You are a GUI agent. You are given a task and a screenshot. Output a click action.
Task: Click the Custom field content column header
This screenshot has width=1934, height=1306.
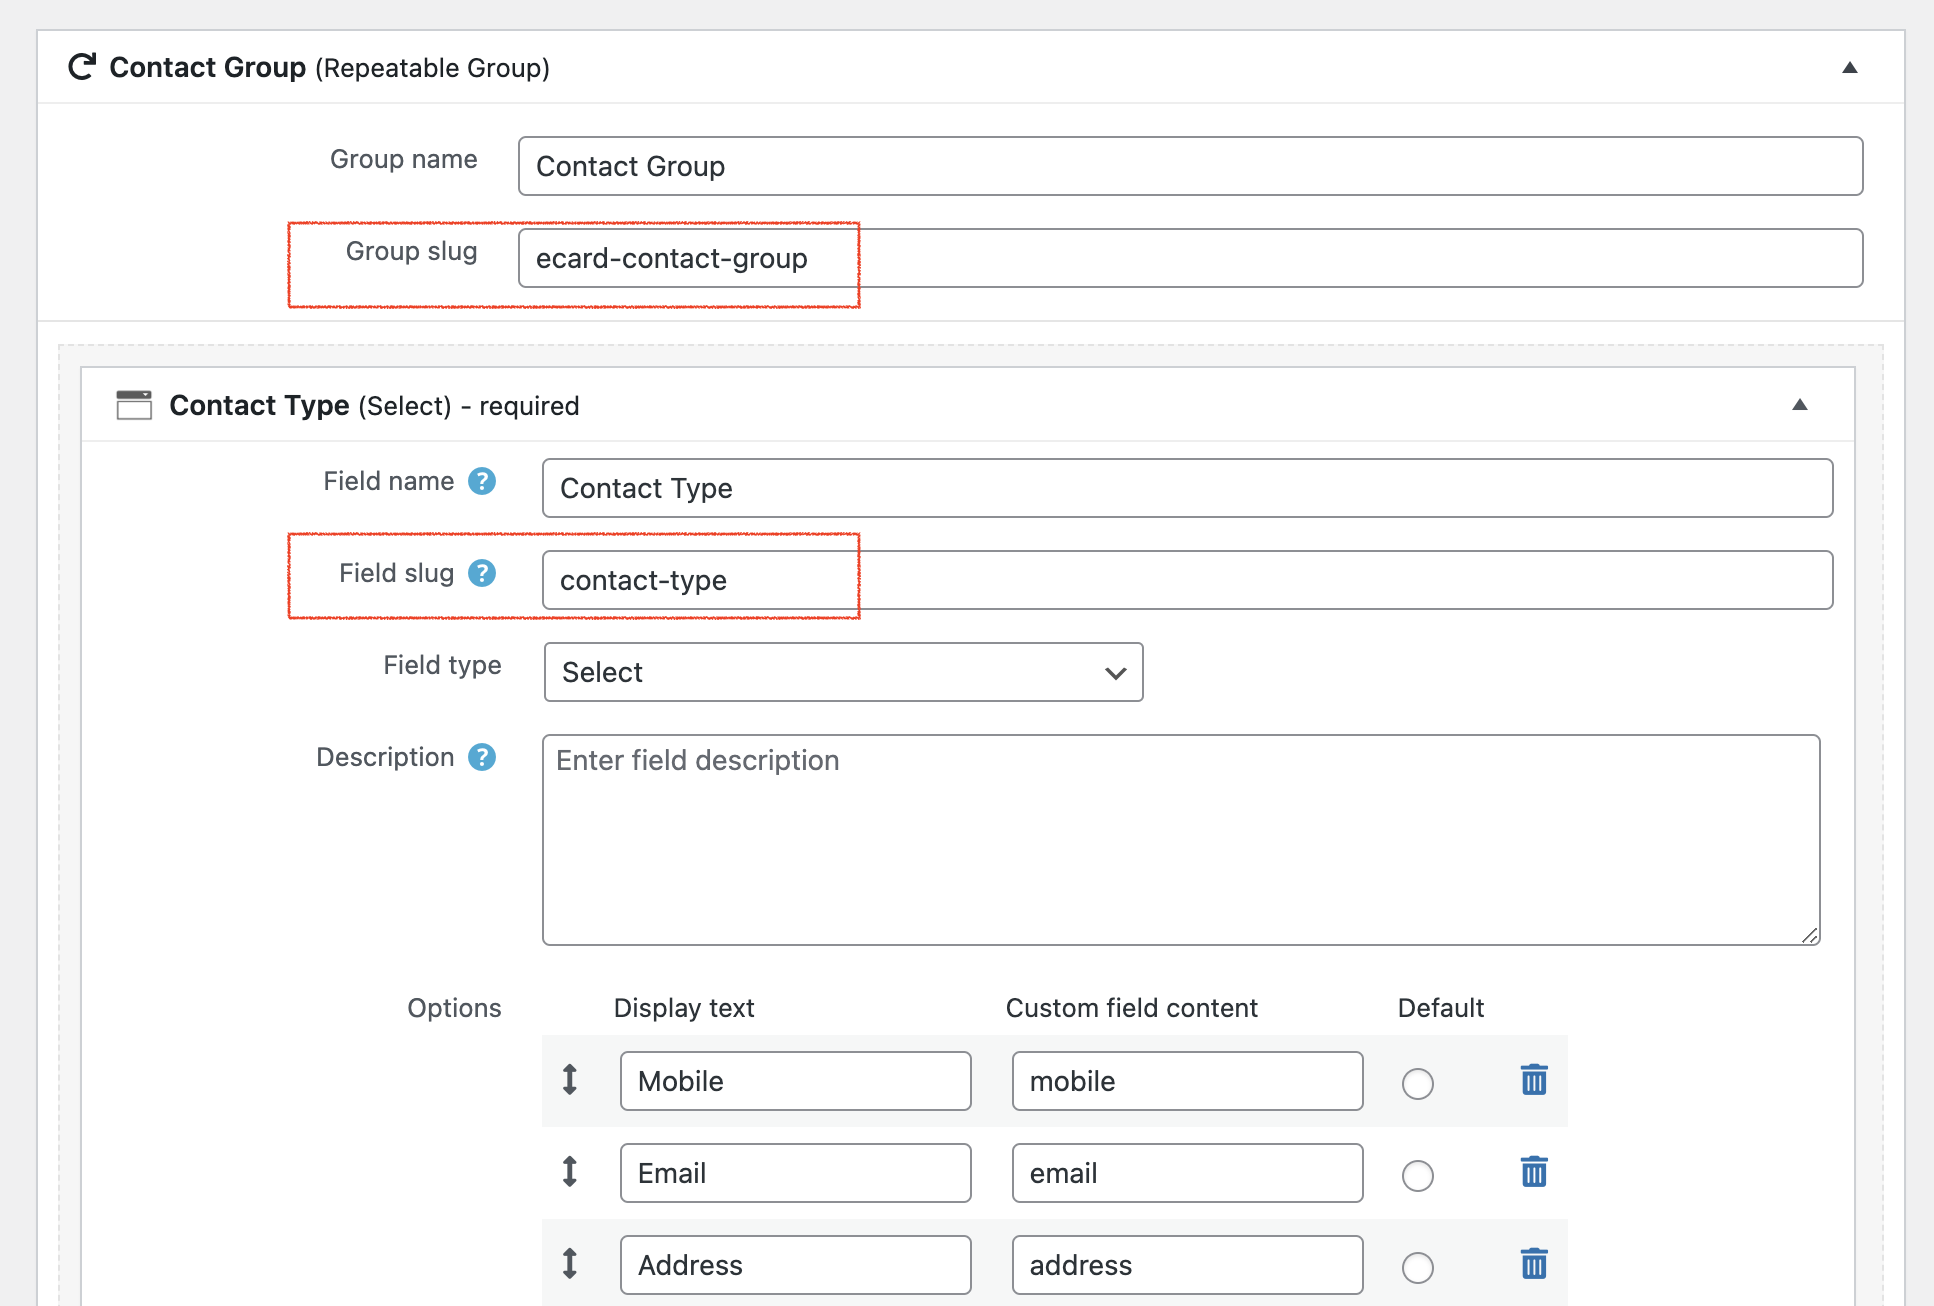point(1131,1008)
